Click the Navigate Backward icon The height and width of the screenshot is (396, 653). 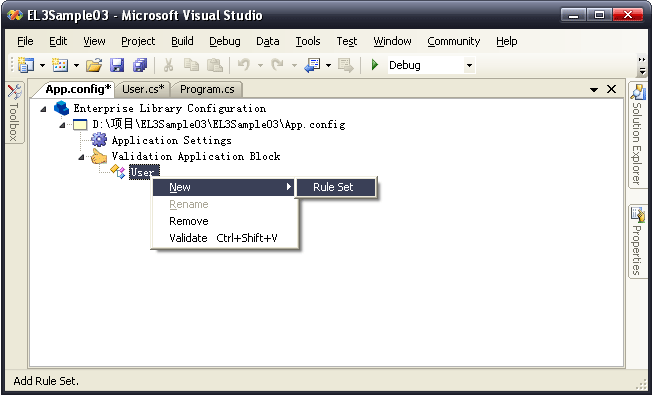click(312, 65)
